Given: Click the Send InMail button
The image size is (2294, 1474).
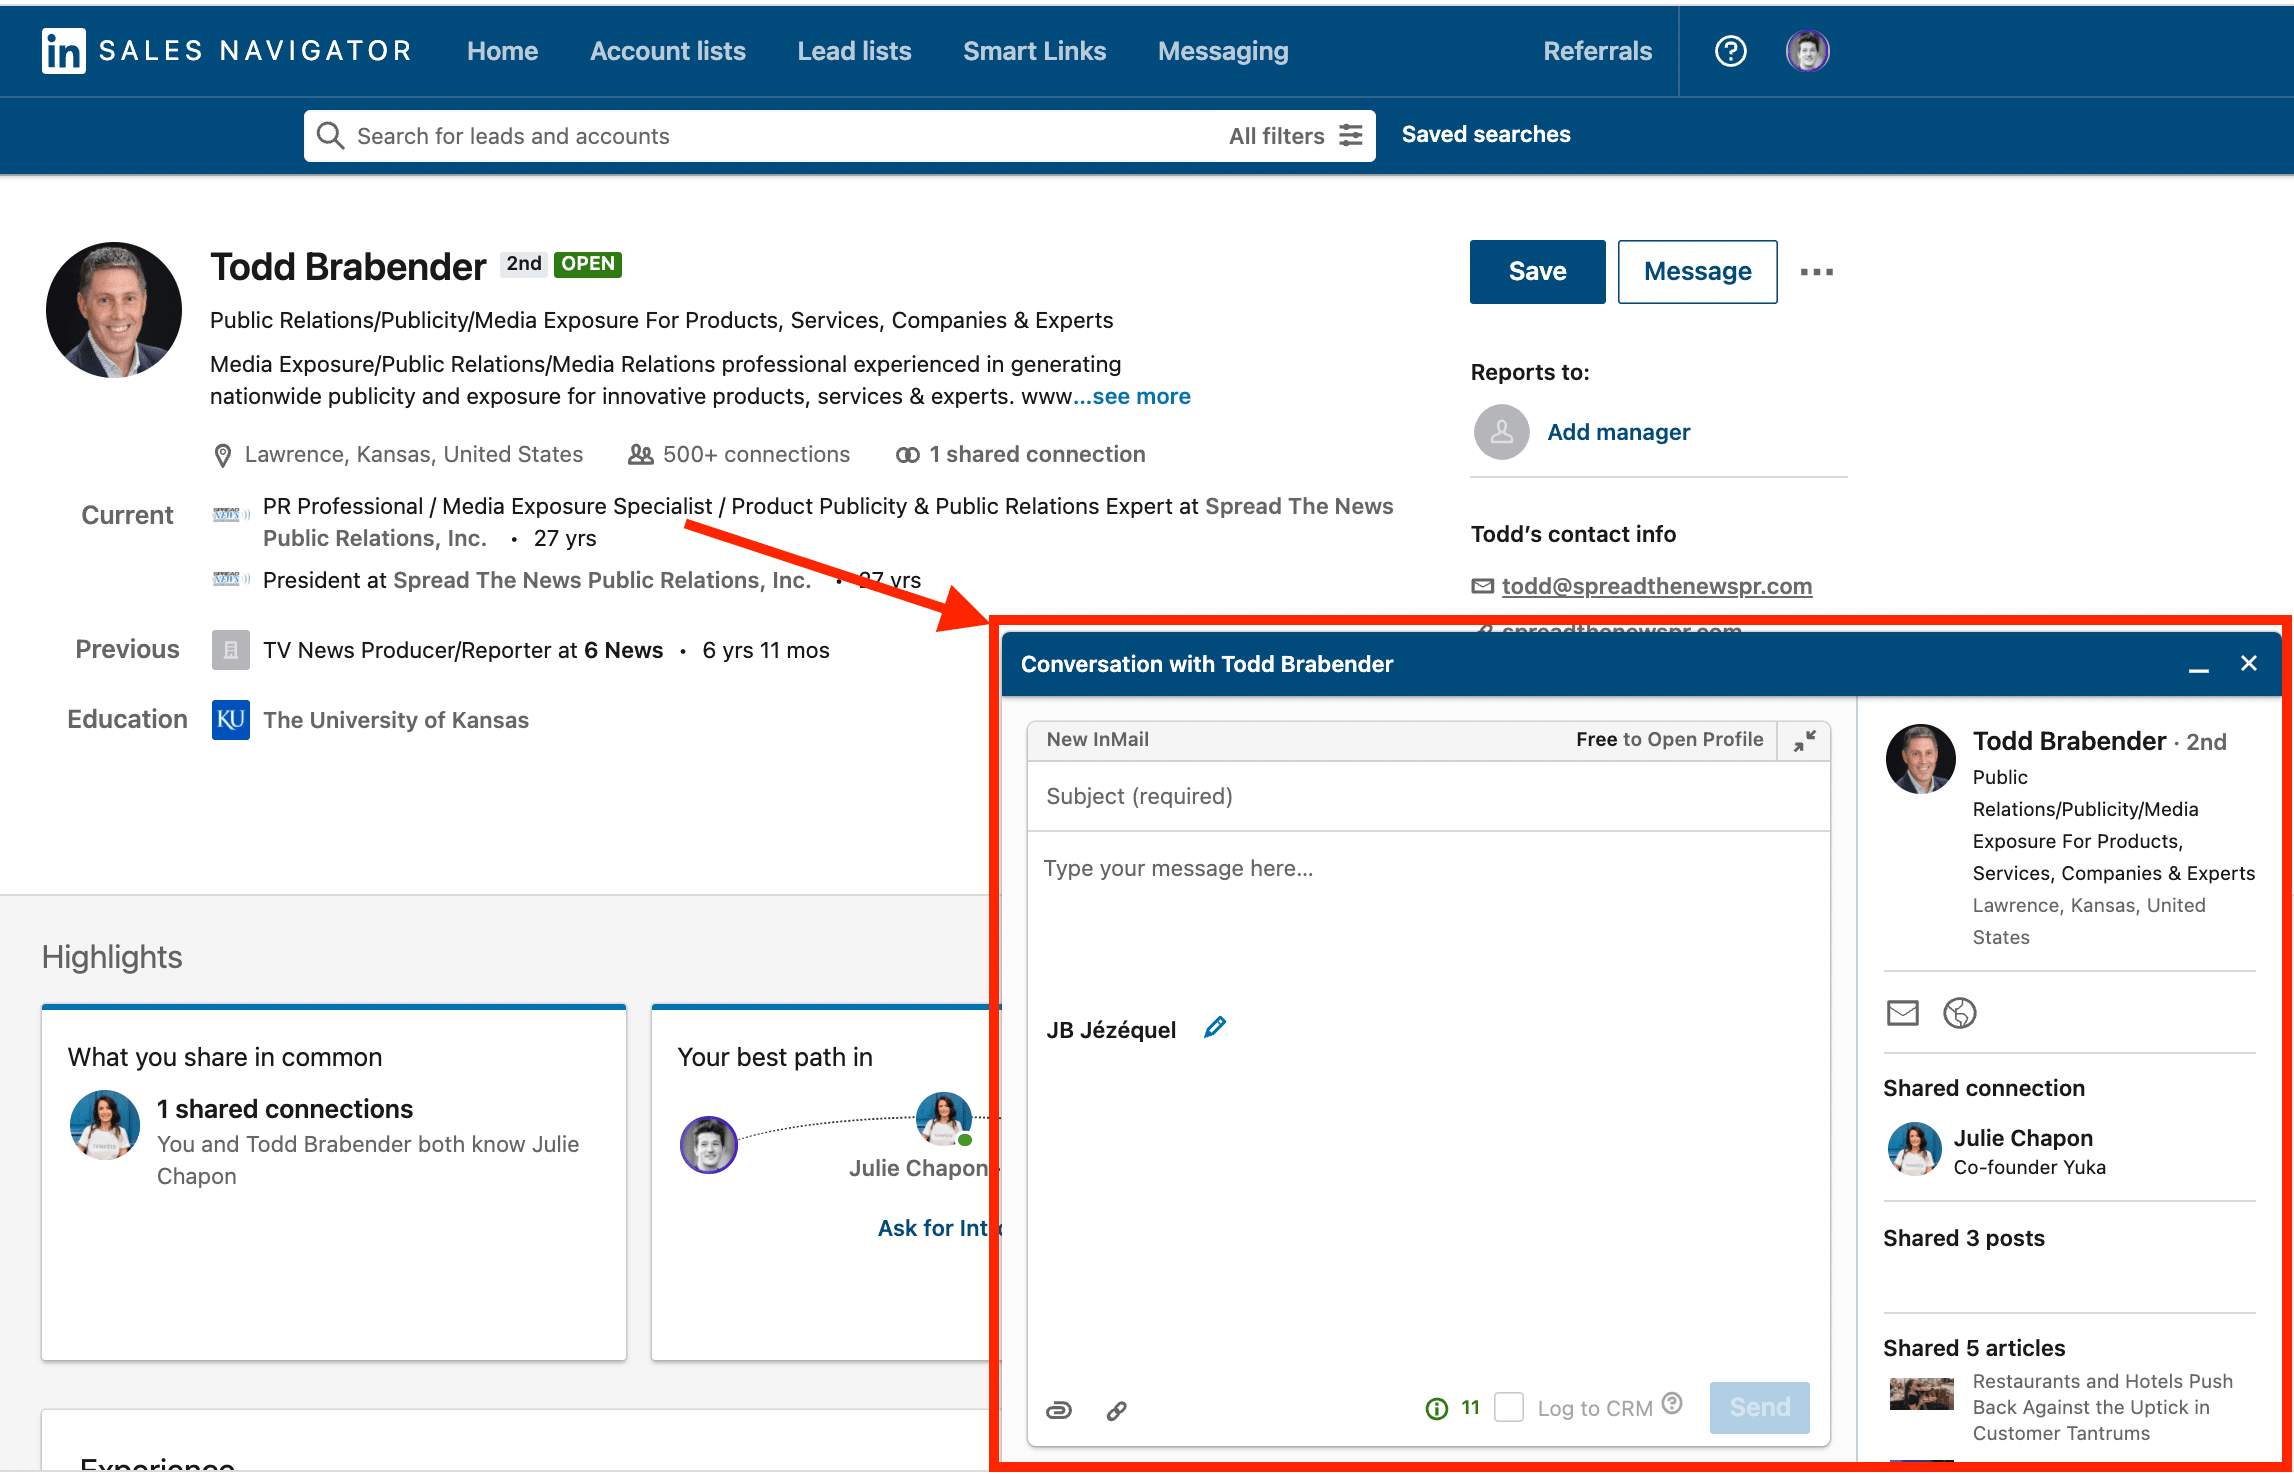Looking at the screenshot, I should point(1759,1407).
